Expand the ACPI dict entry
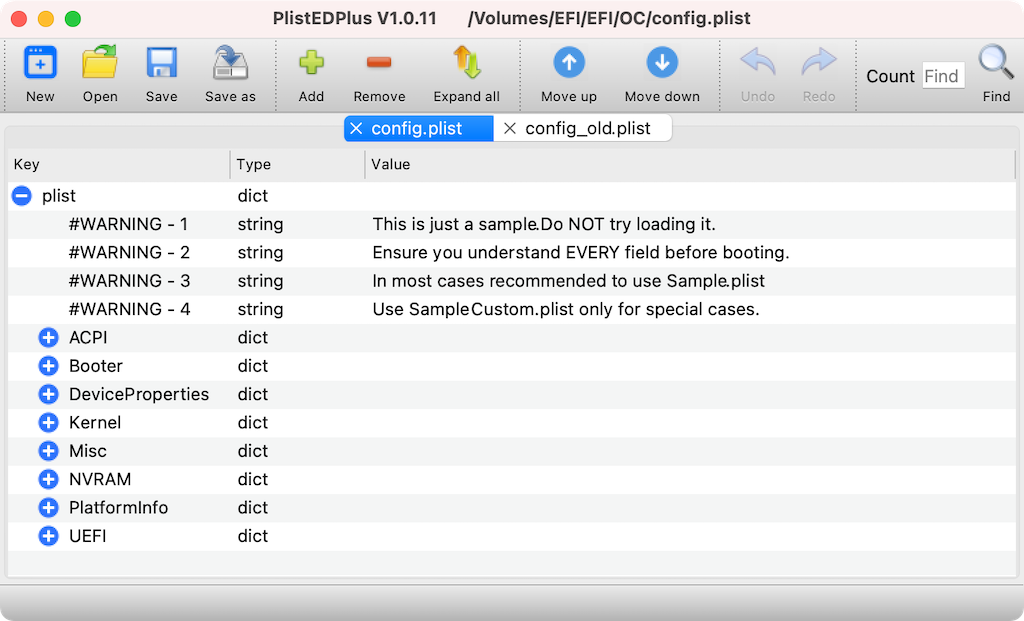 coord(48,338)
